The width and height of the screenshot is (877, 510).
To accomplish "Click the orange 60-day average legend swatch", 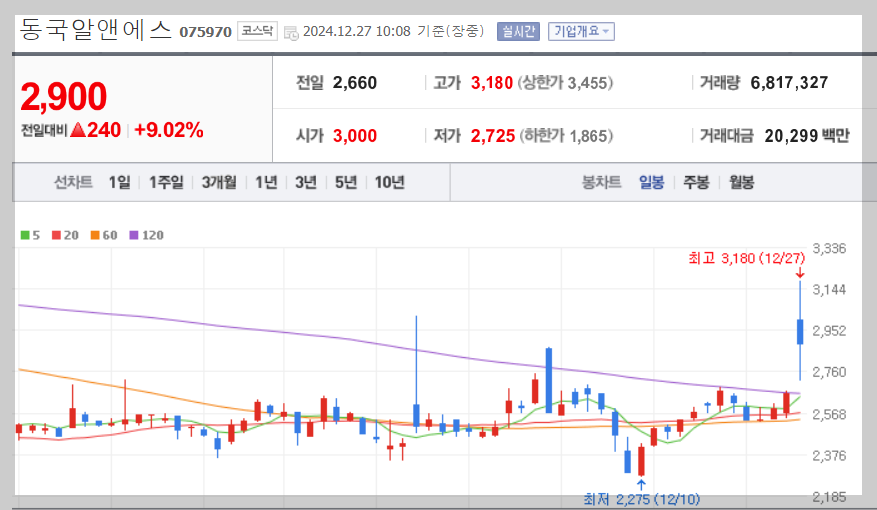I will click(95, 235).
